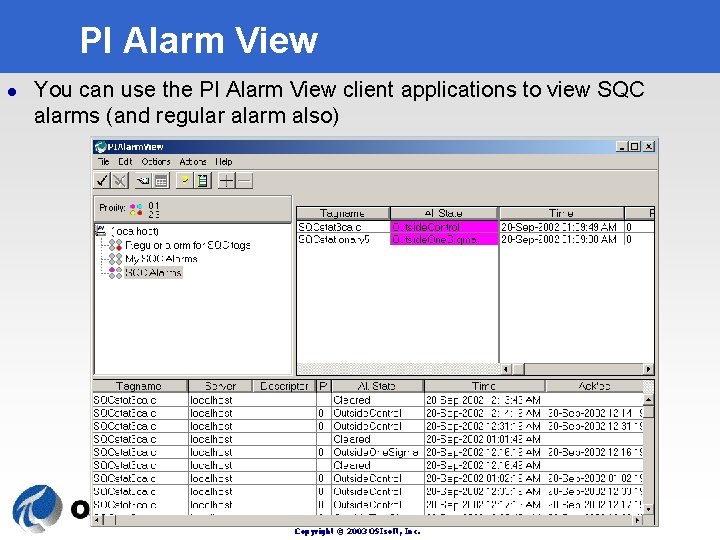Click alarm group icon beside My SQC Alarms
Screen dimensions: 720x540
click(x=115, y=259)
